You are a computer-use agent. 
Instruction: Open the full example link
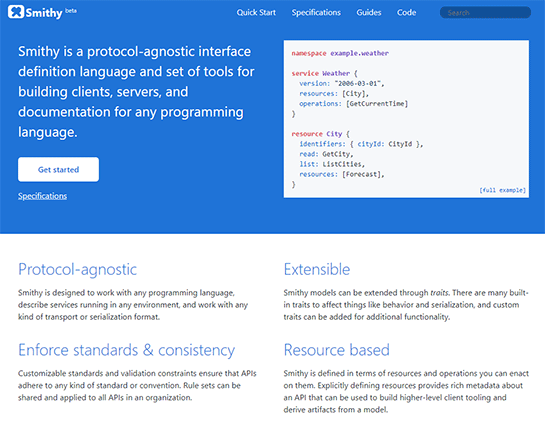coord(502,190)
